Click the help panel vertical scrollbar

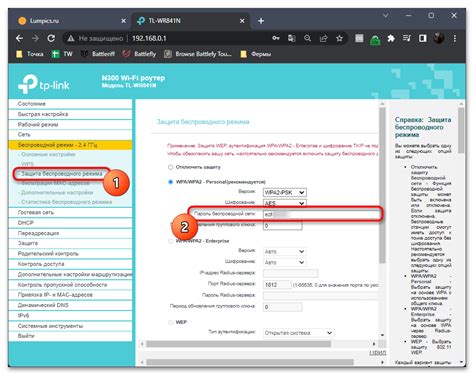coord(461,130)
